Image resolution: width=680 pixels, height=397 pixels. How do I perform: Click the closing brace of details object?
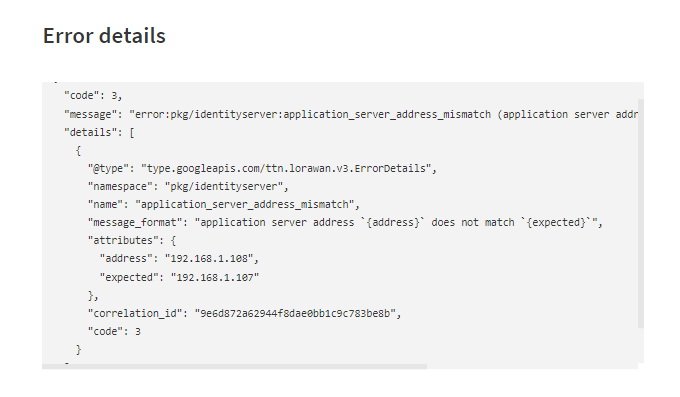click(x=78, y=350)
